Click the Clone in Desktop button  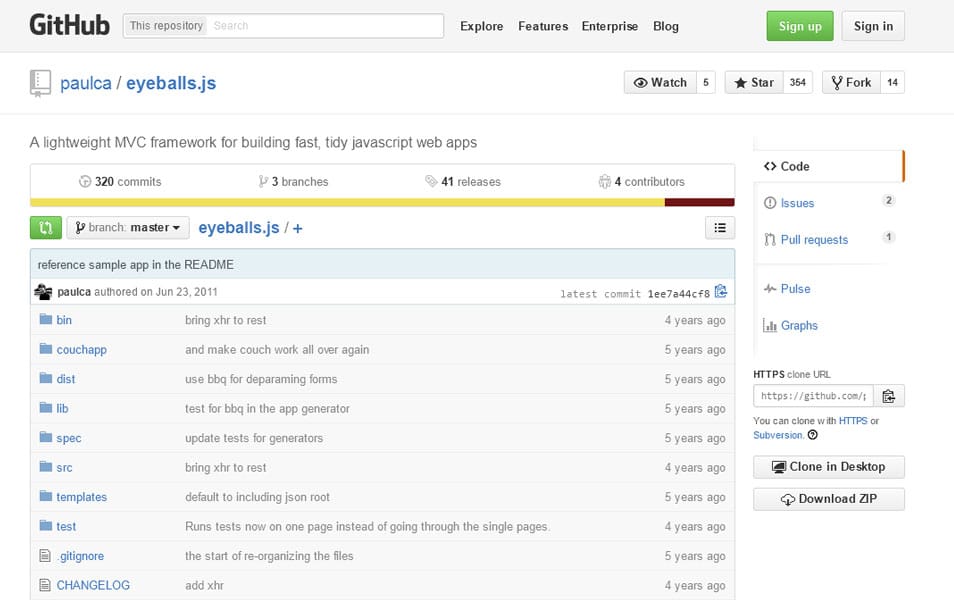pyautogui.click(x=829, y=467)
